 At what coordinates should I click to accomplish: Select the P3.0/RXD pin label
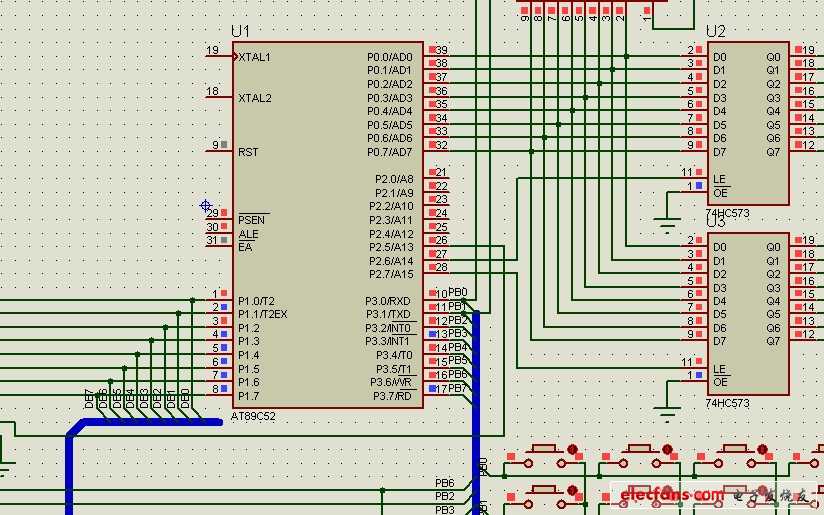click(x=388, y=301)
